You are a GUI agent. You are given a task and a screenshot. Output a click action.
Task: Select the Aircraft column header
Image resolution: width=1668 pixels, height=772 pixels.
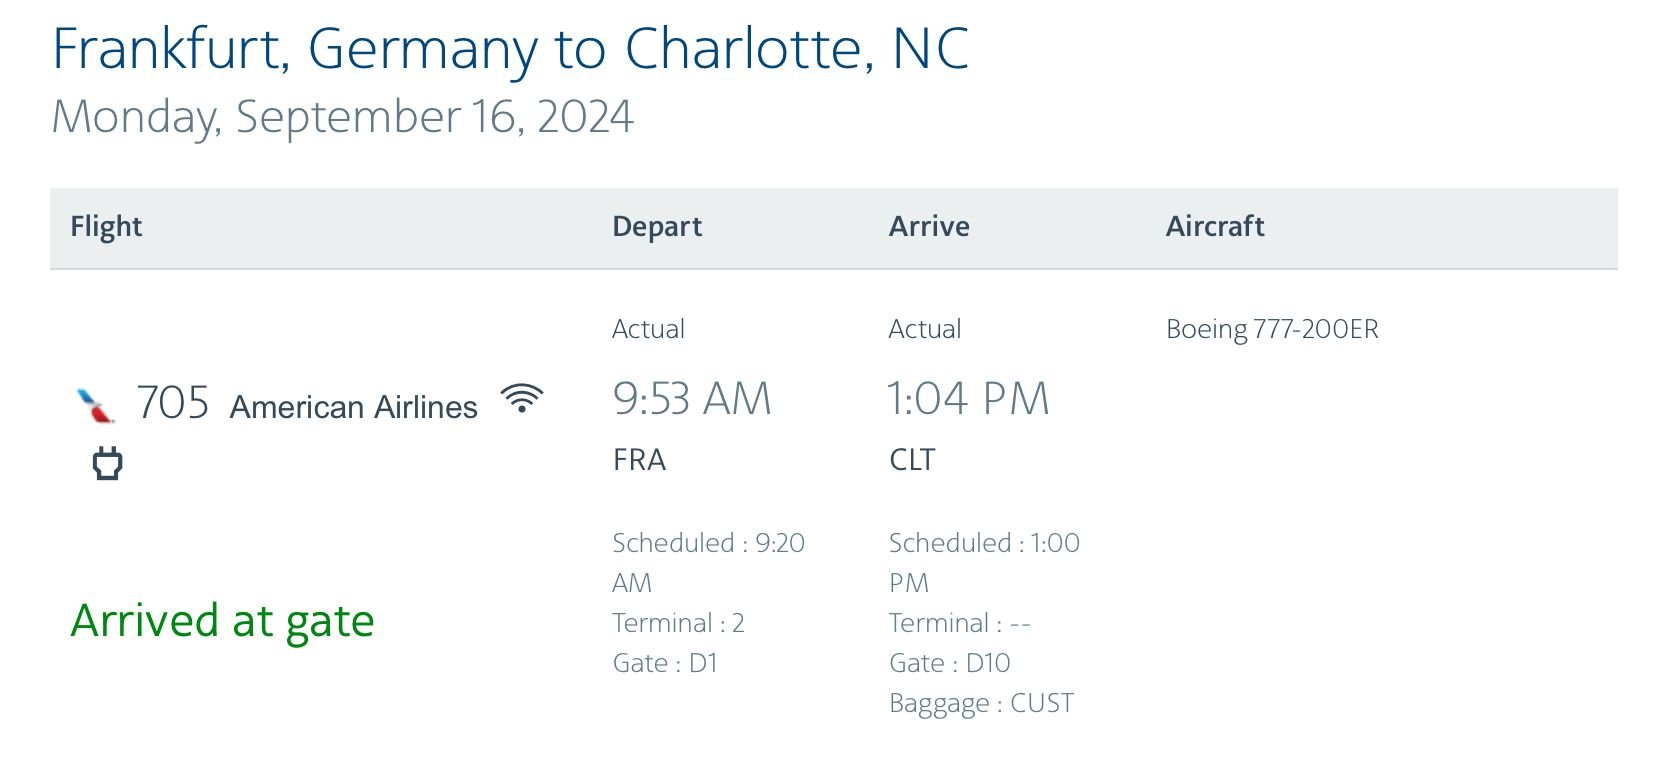[x=1215, y=227]
